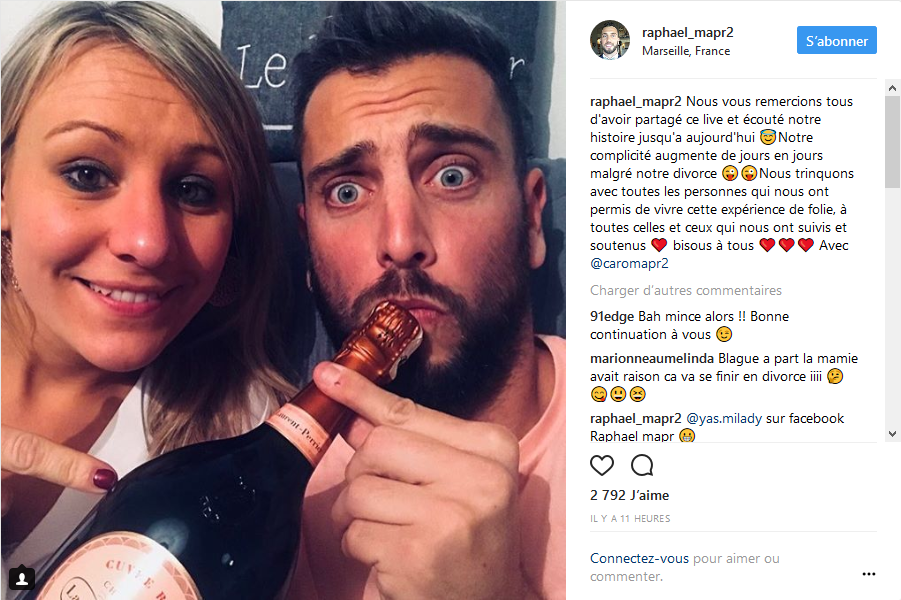
Task: Open marionneaumelinda commenter profile
Action: point(652,358)
